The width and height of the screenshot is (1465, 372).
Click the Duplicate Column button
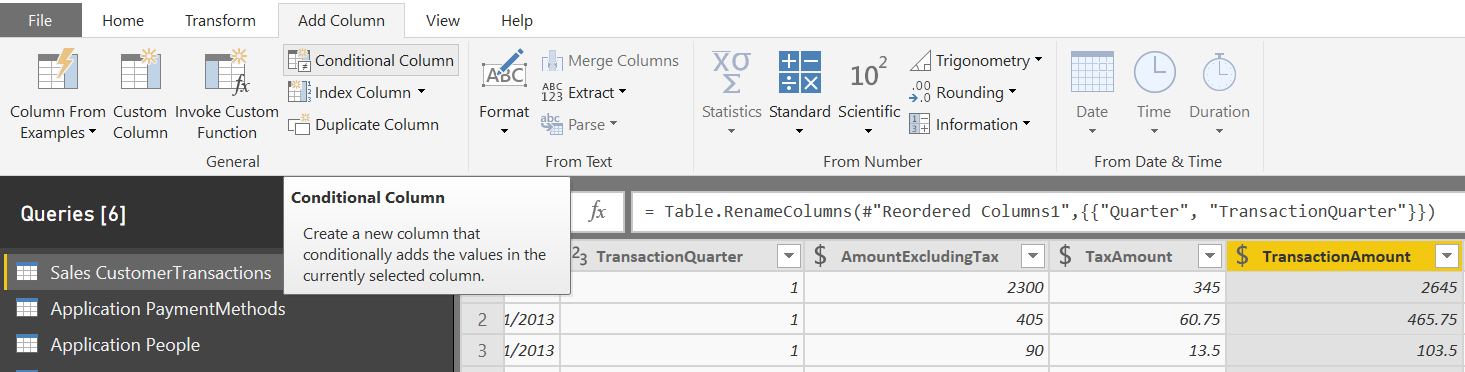364,124
